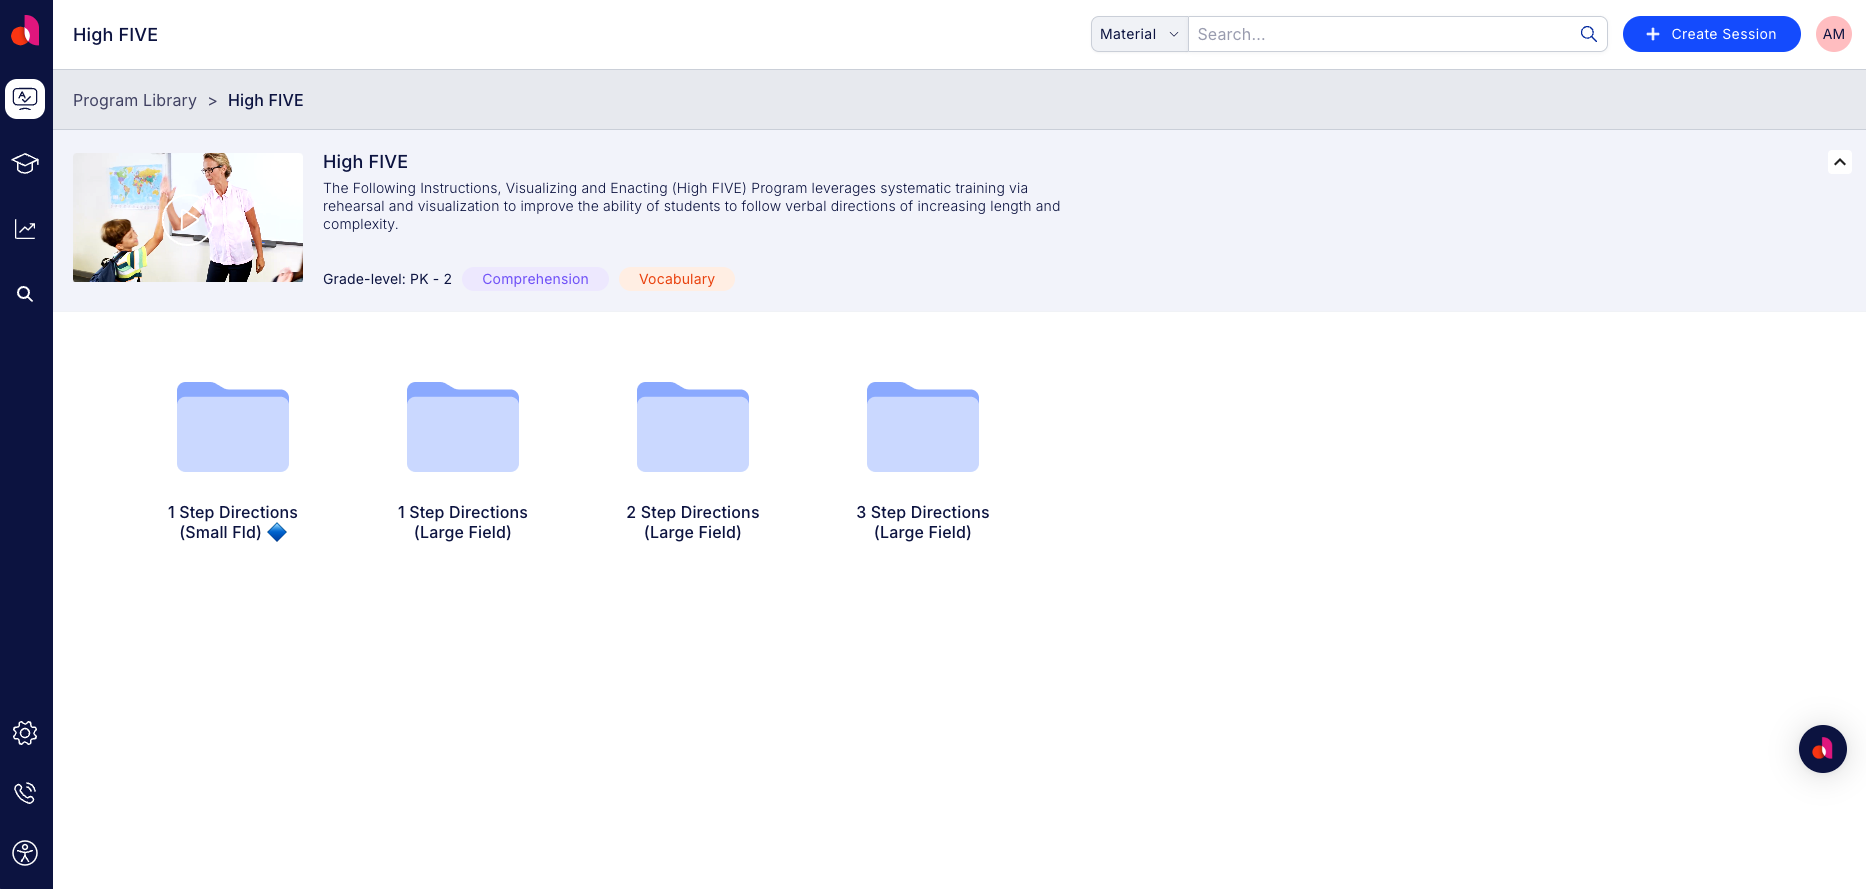Open the analytics chart sidebar icon
The image size is (1866, 889).
[25, 229]
